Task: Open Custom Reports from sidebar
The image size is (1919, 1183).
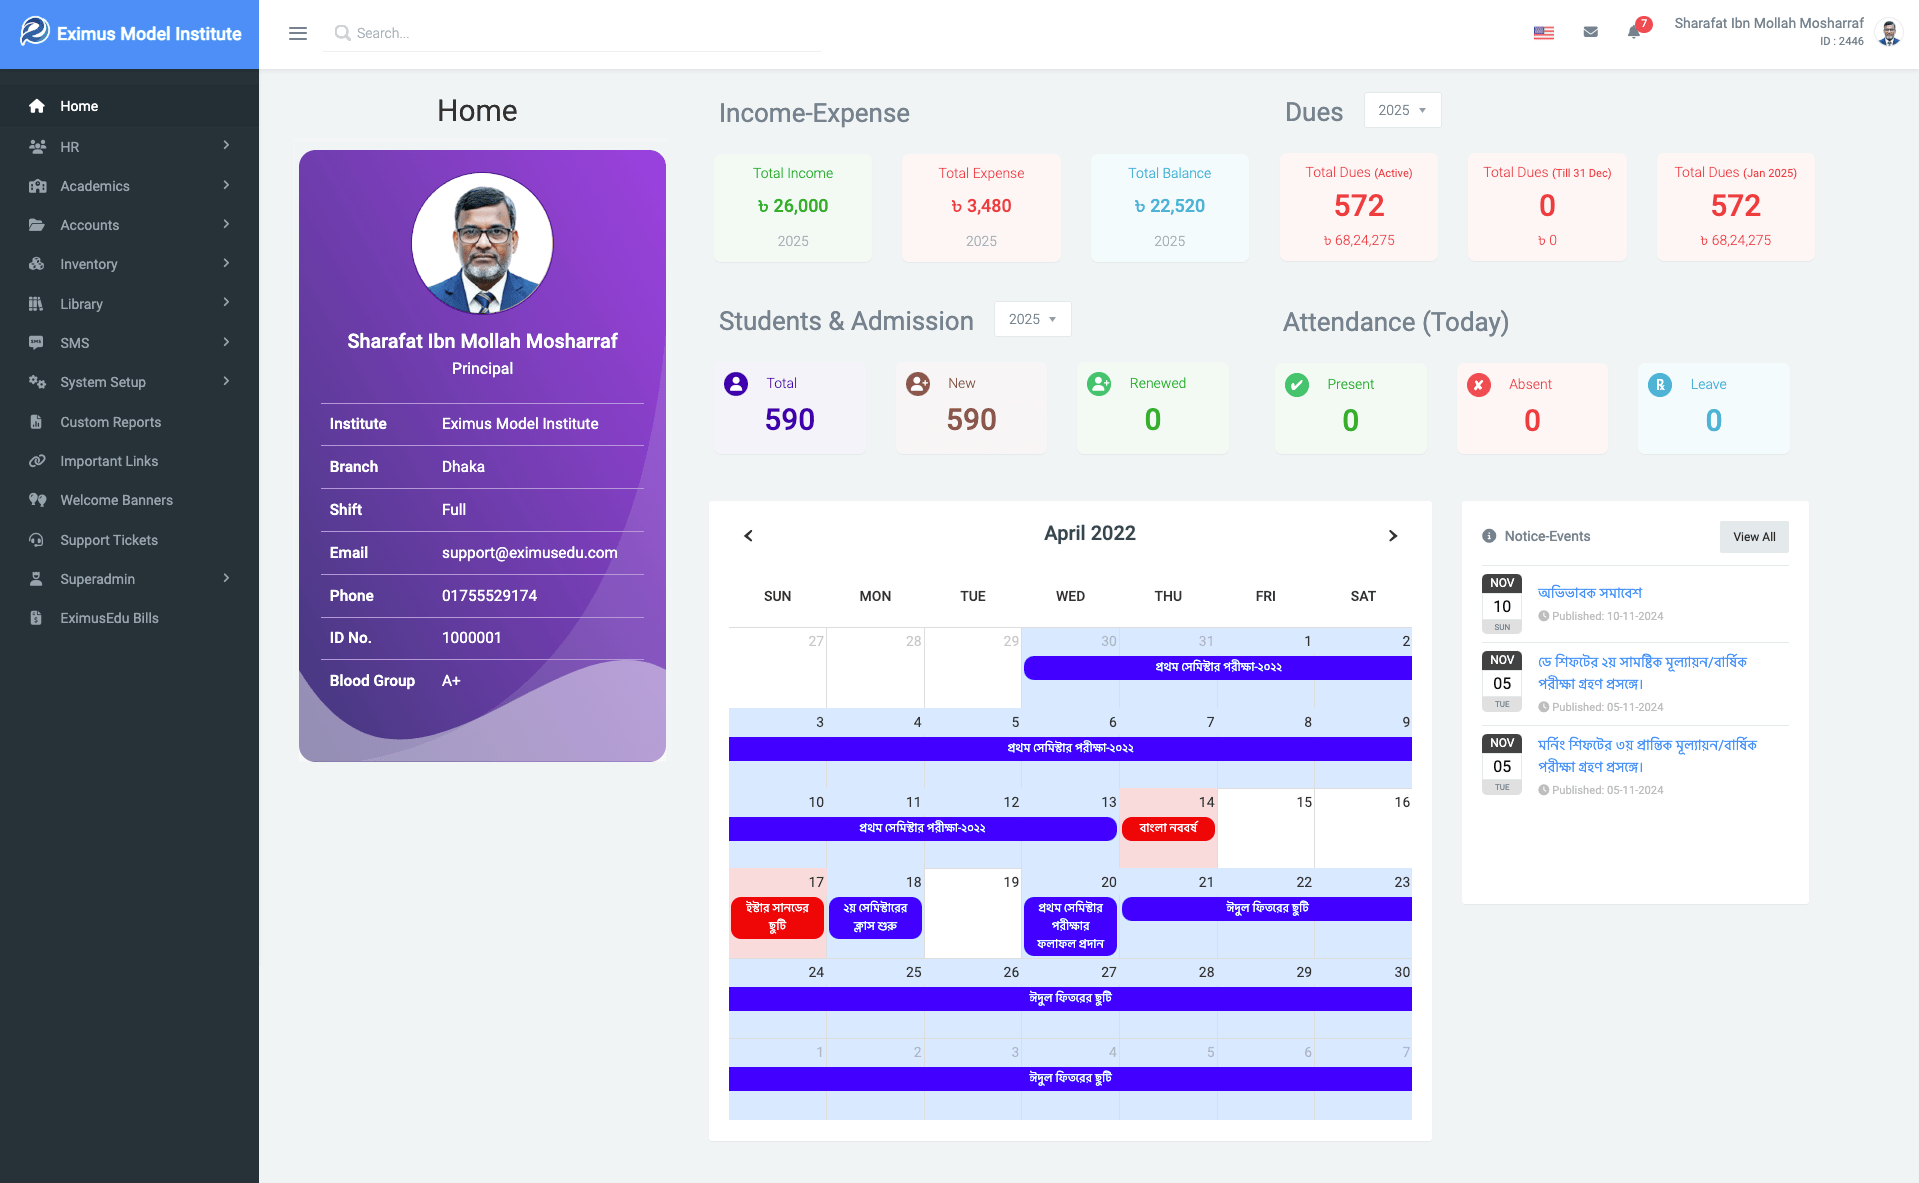Action: tap(110, 422)
